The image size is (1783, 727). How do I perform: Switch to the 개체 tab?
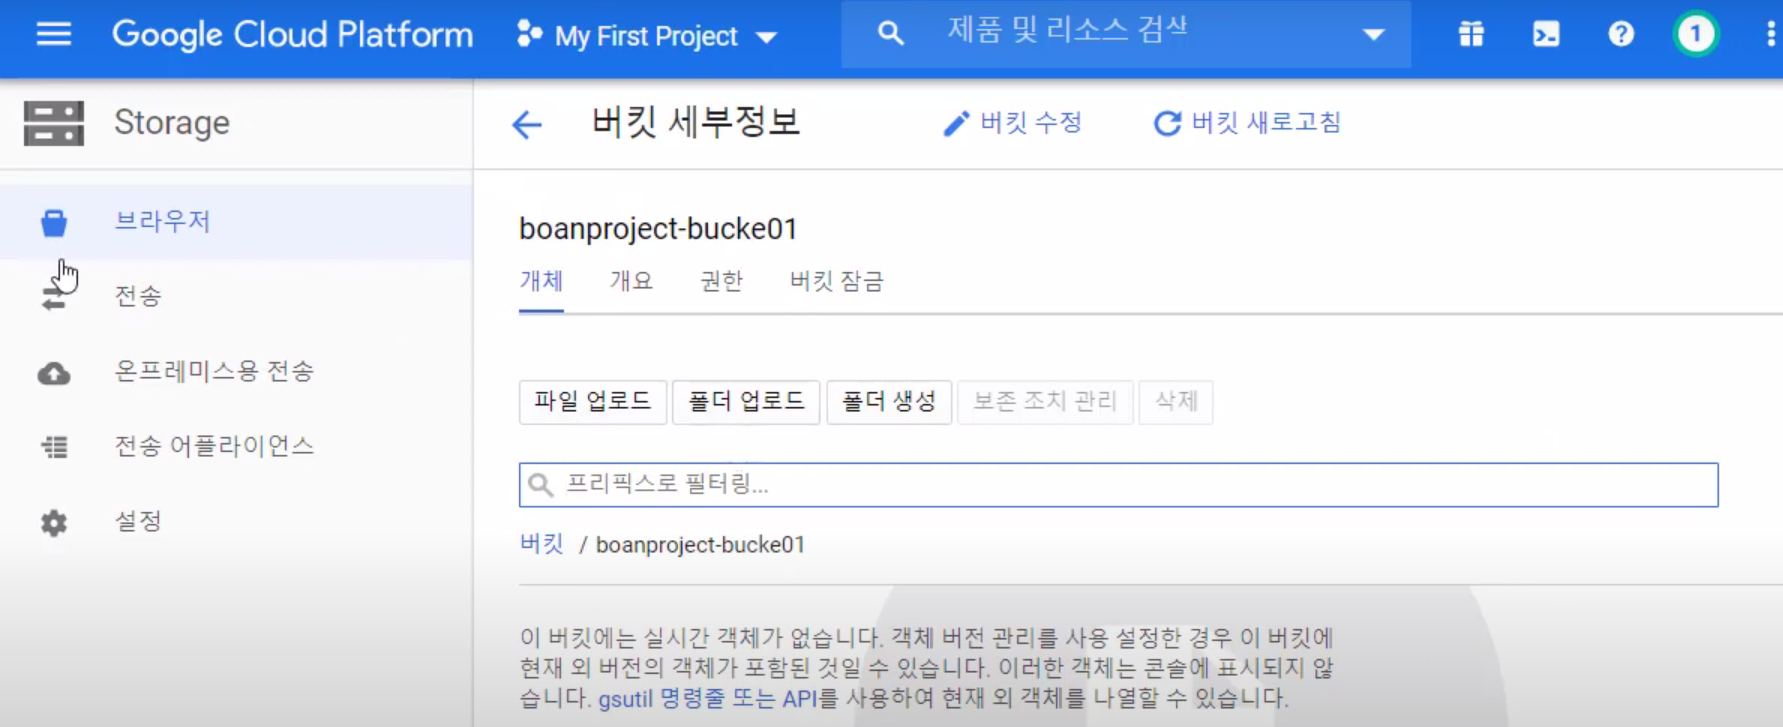click(541, 282)
